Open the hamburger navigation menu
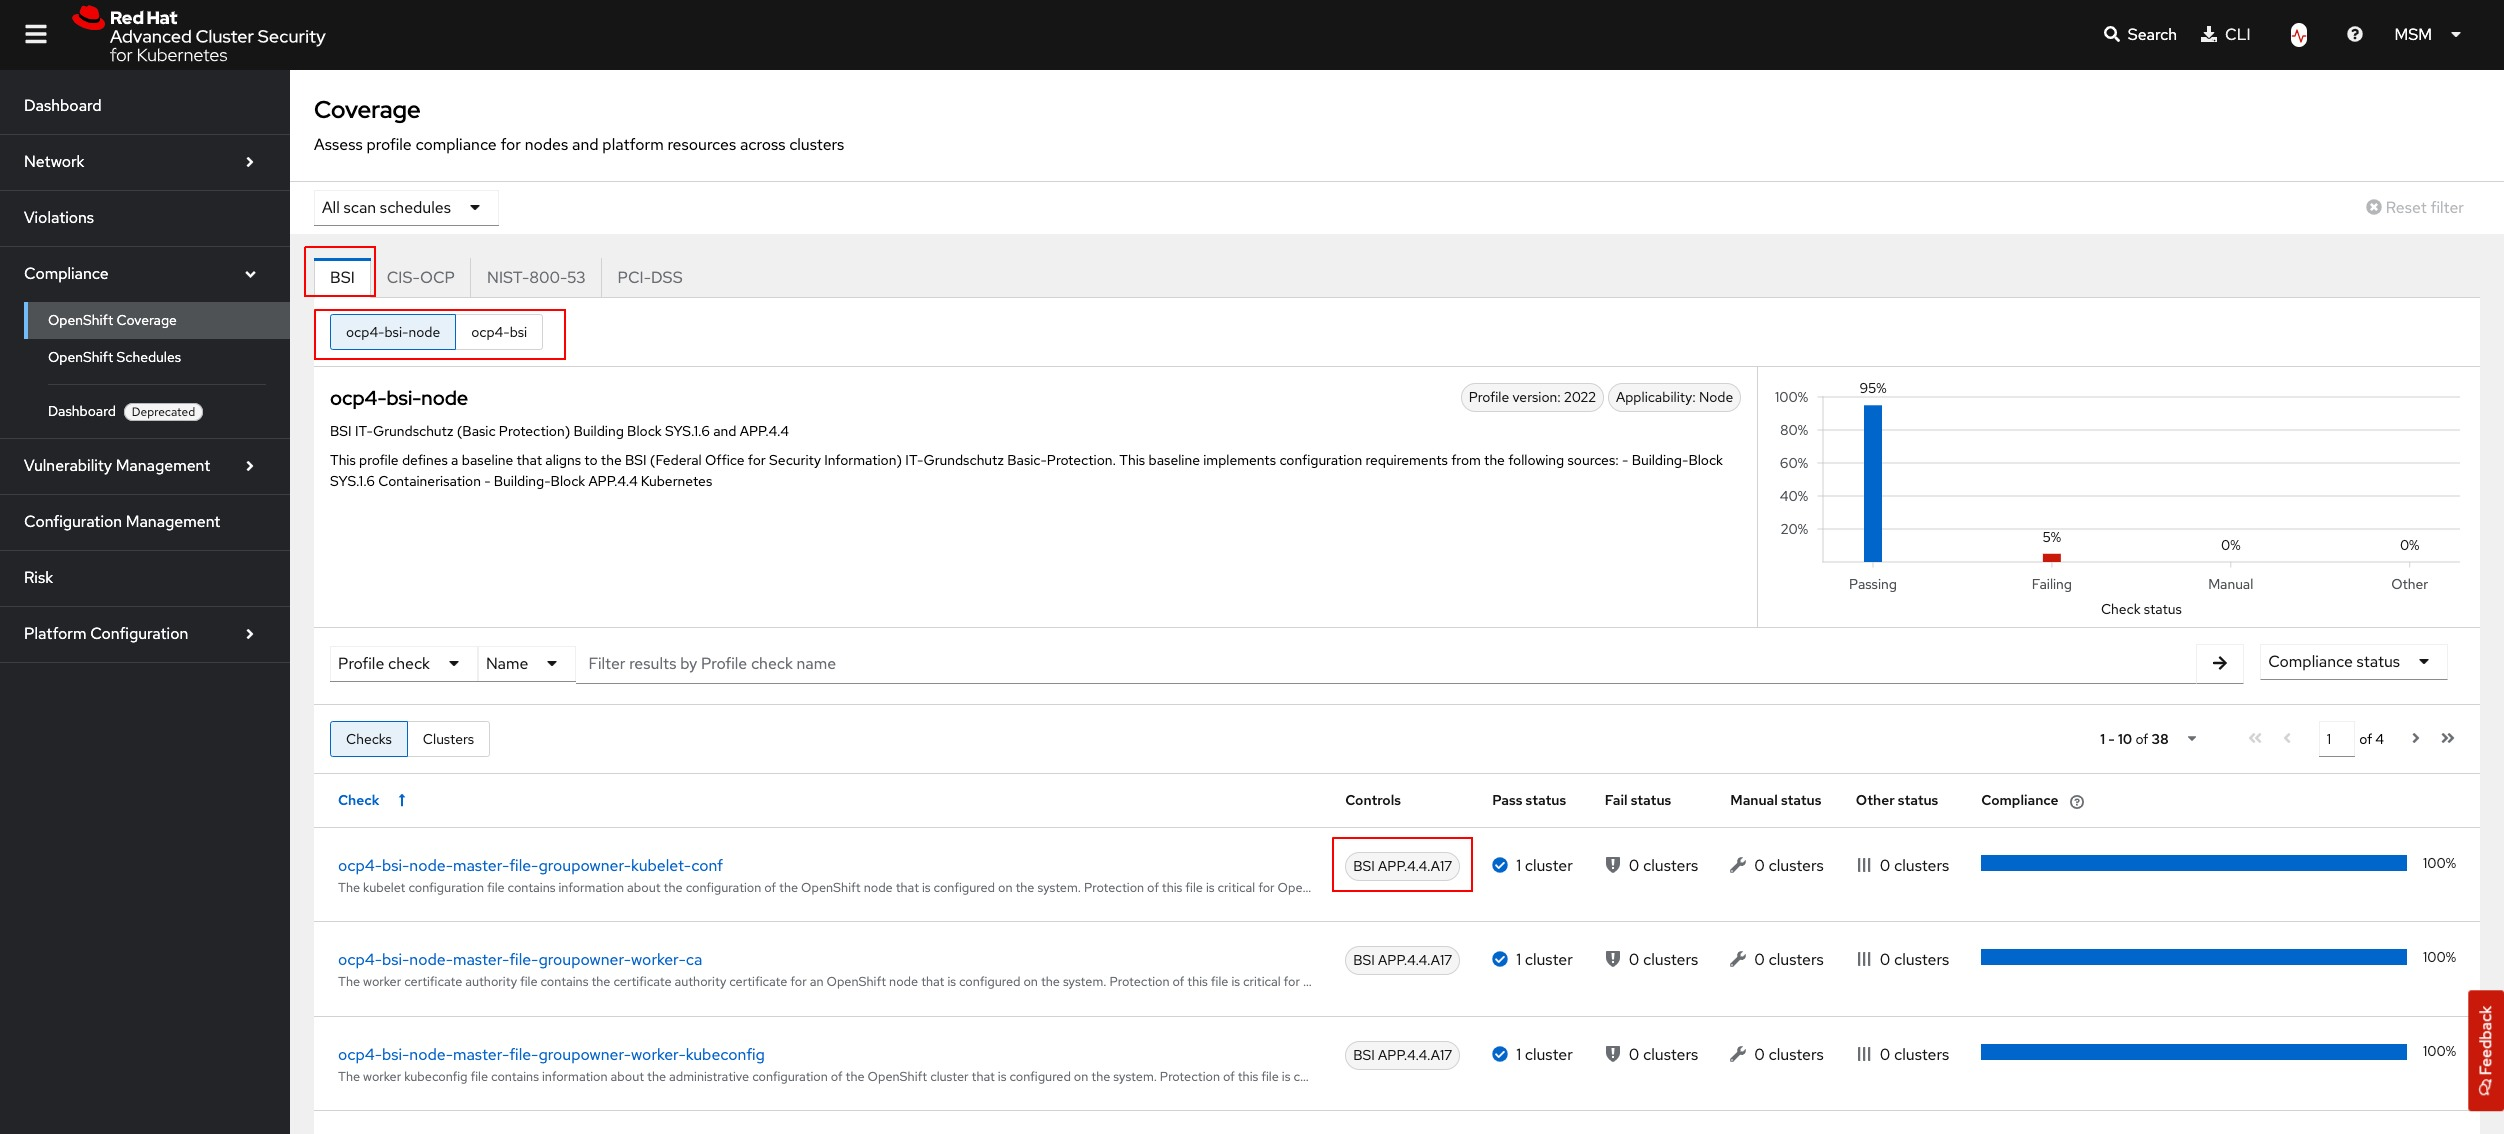The width and height of the screenshot is (2504, 1134). (x=36, y=35)
